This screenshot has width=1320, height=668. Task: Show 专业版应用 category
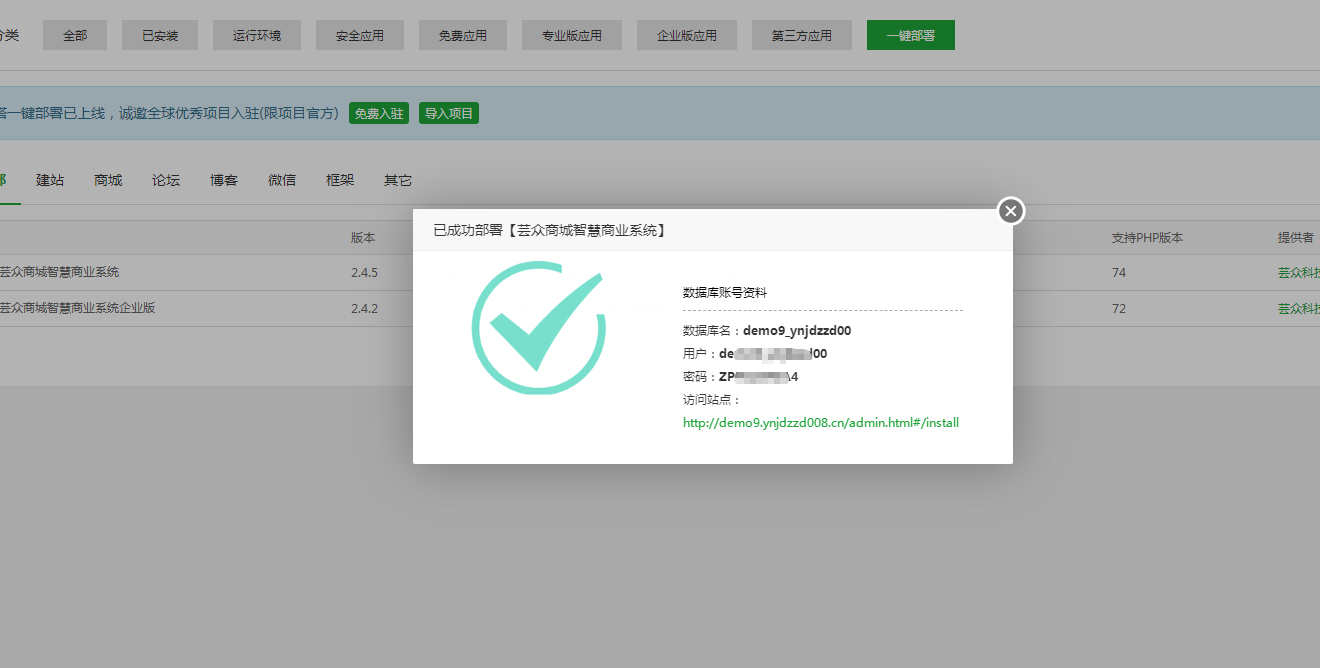click(x=572, y=35)
